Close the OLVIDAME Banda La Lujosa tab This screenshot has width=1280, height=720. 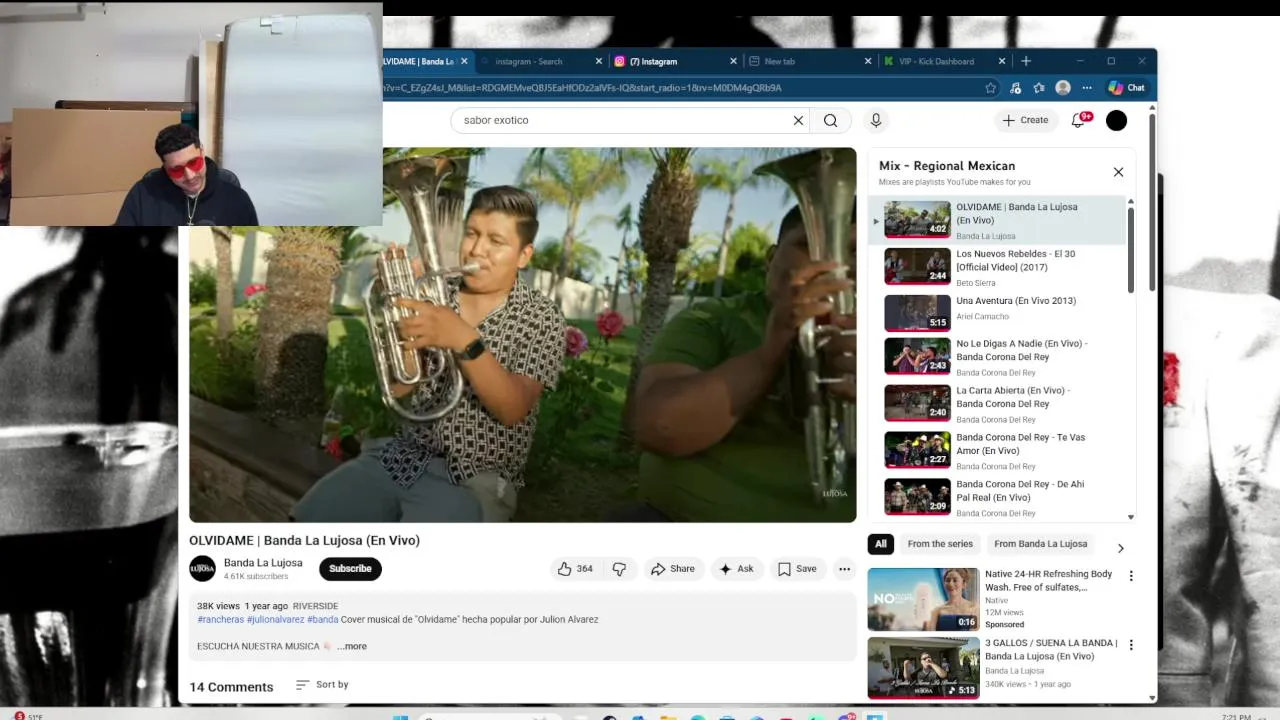tap(464, 61)
